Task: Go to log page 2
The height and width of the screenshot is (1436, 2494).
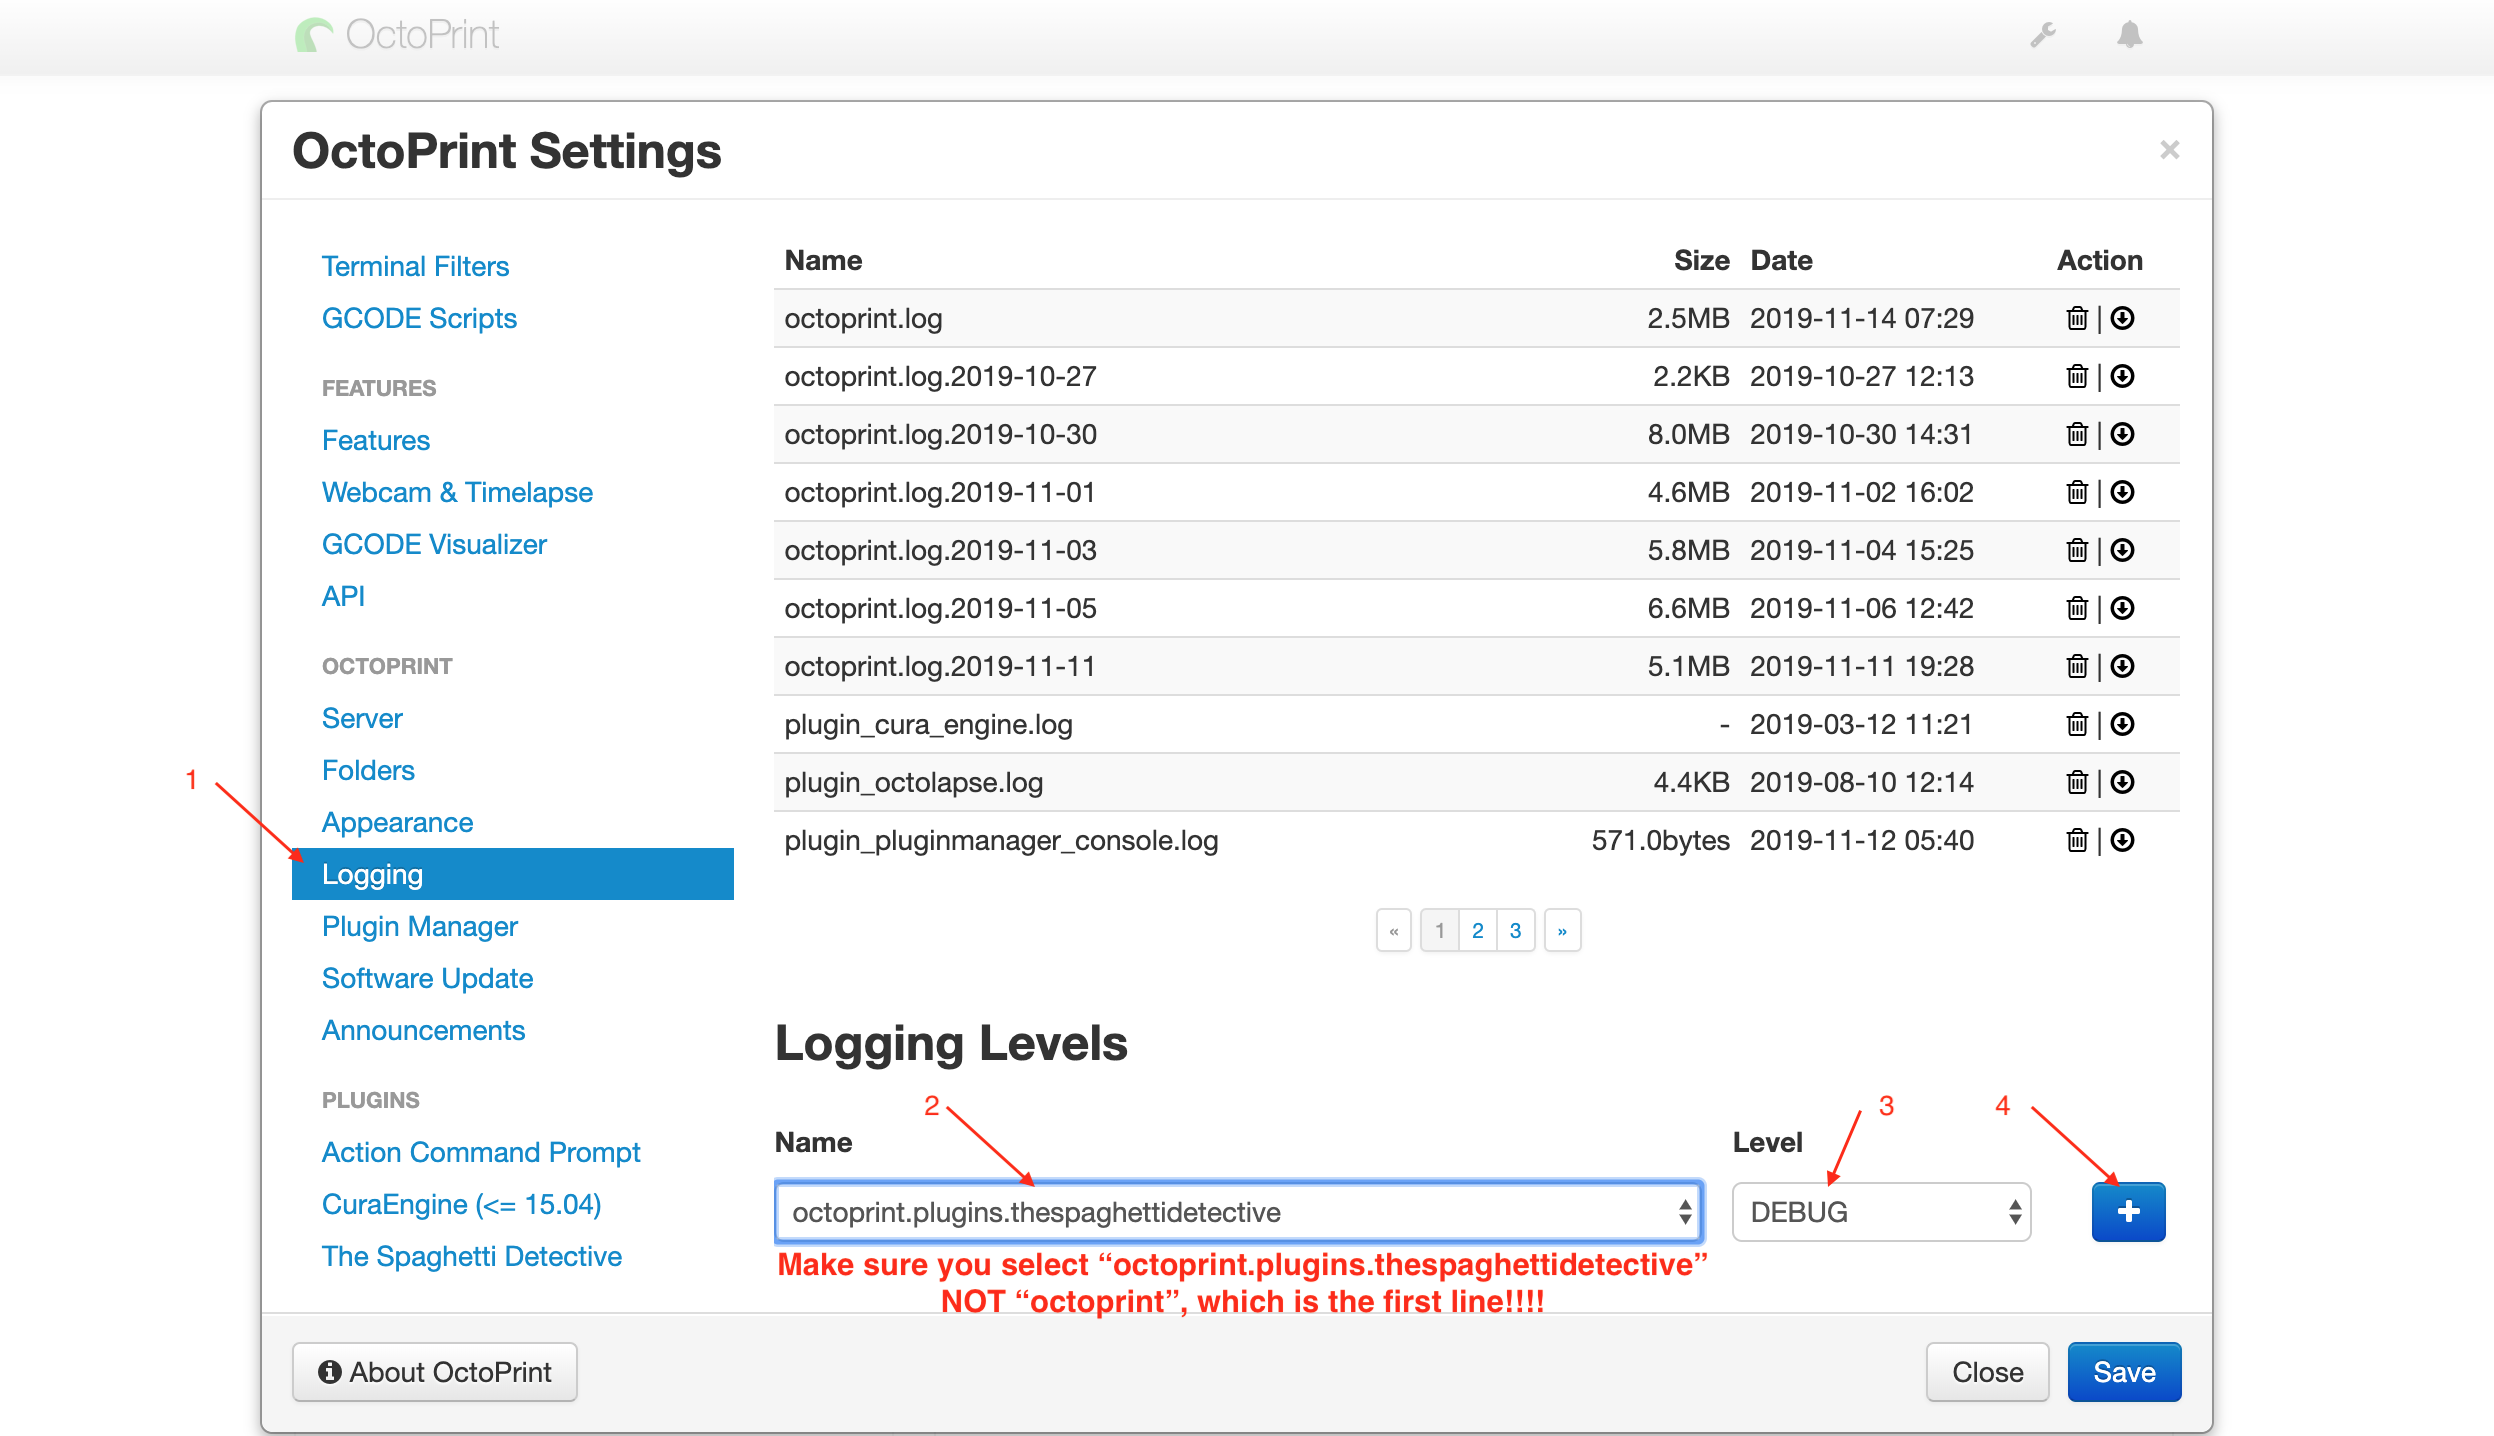Action: point(1477,930)
